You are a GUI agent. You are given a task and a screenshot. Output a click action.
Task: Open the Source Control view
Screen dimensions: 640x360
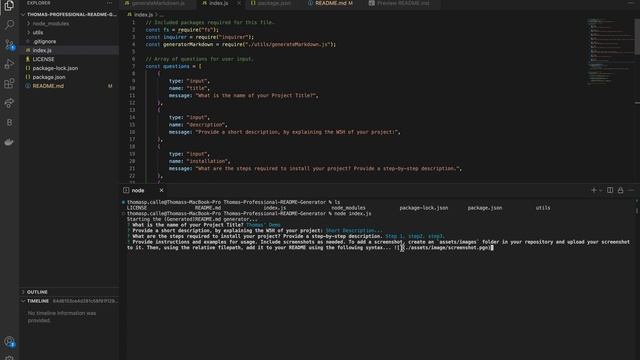tap(9, 44)
